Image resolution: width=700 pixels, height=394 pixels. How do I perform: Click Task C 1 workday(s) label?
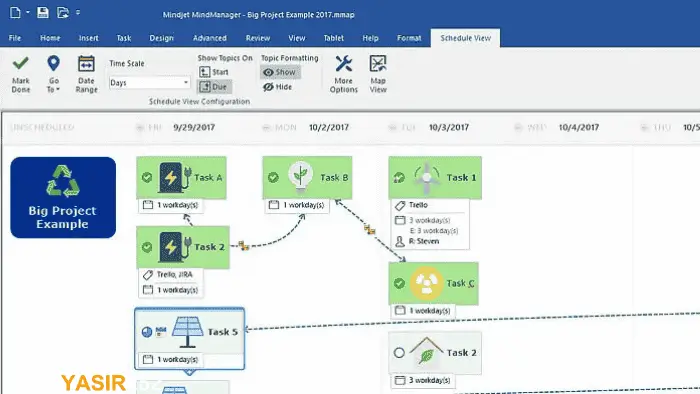[430, 311]
